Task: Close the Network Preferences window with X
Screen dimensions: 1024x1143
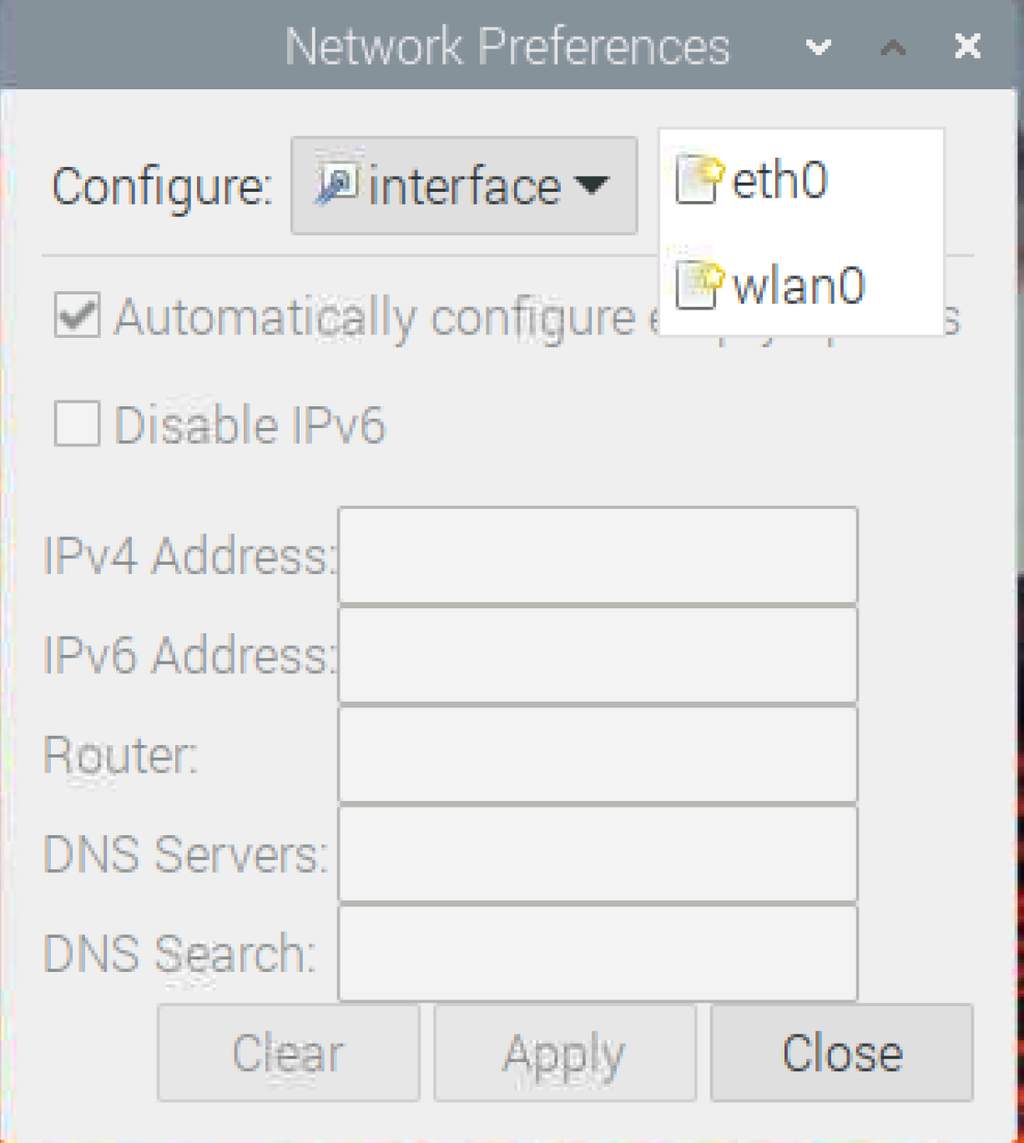Action: pos(968,46)
